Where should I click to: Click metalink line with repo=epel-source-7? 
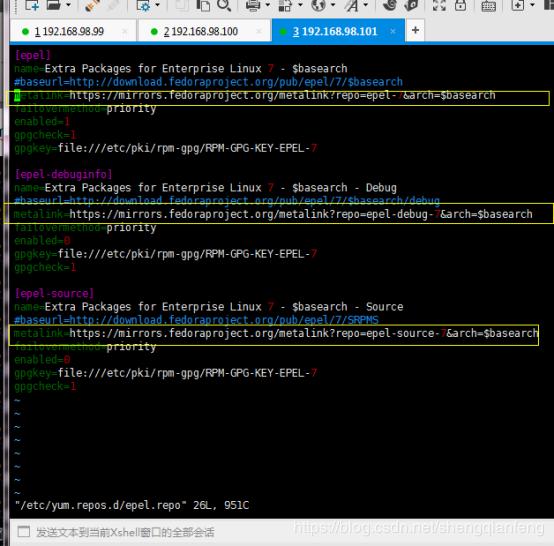tap(276, 333)
